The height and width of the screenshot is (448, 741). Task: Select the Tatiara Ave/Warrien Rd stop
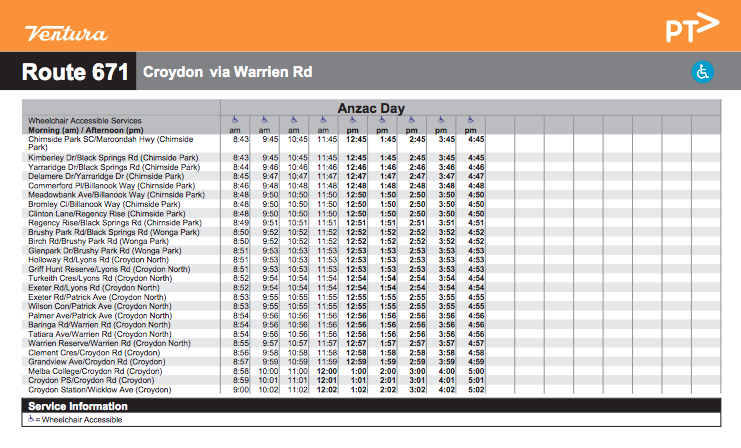100,334
